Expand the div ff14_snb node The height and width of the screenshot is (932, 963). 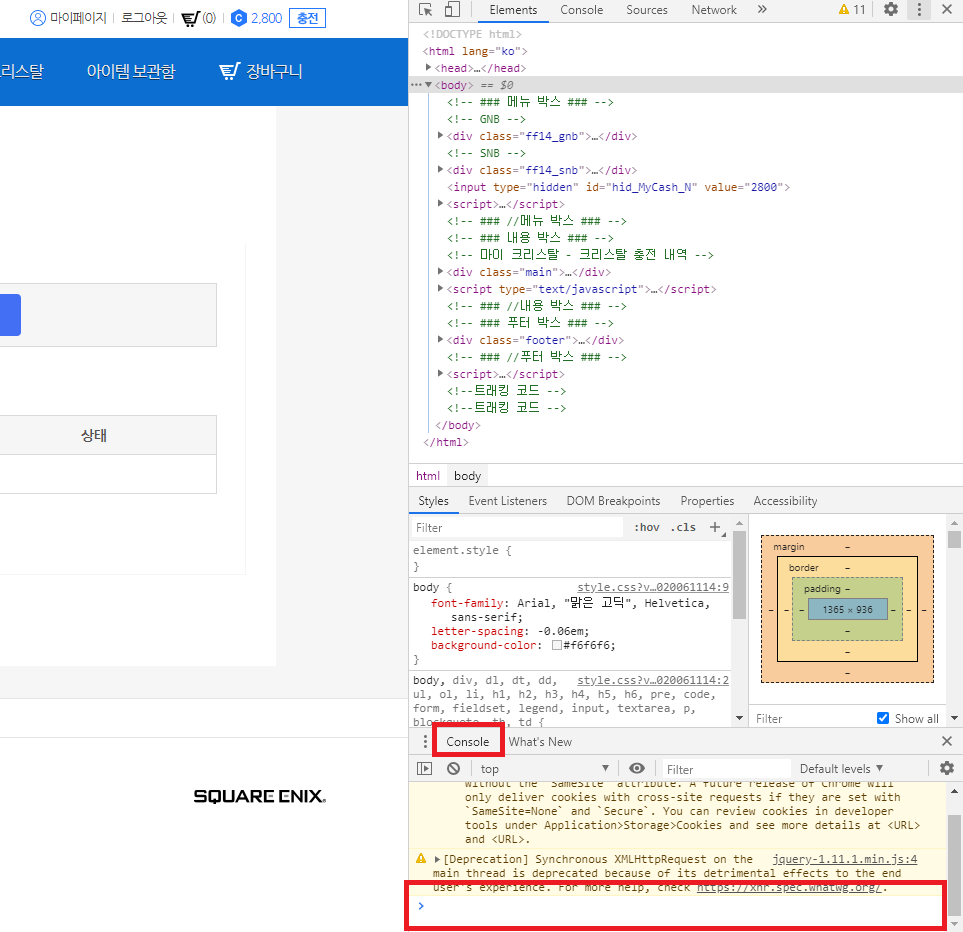[440, 169]
